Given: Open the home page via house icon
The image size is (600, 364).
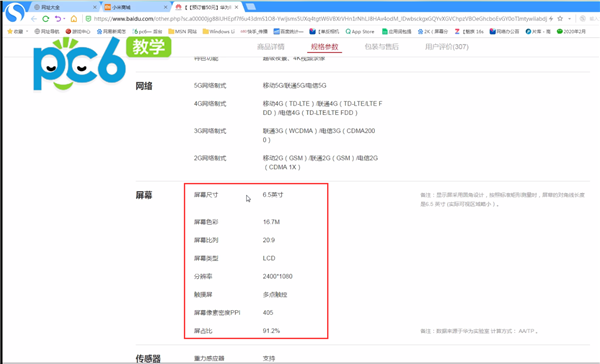Looking at the screenshot, I should (74, 19).
